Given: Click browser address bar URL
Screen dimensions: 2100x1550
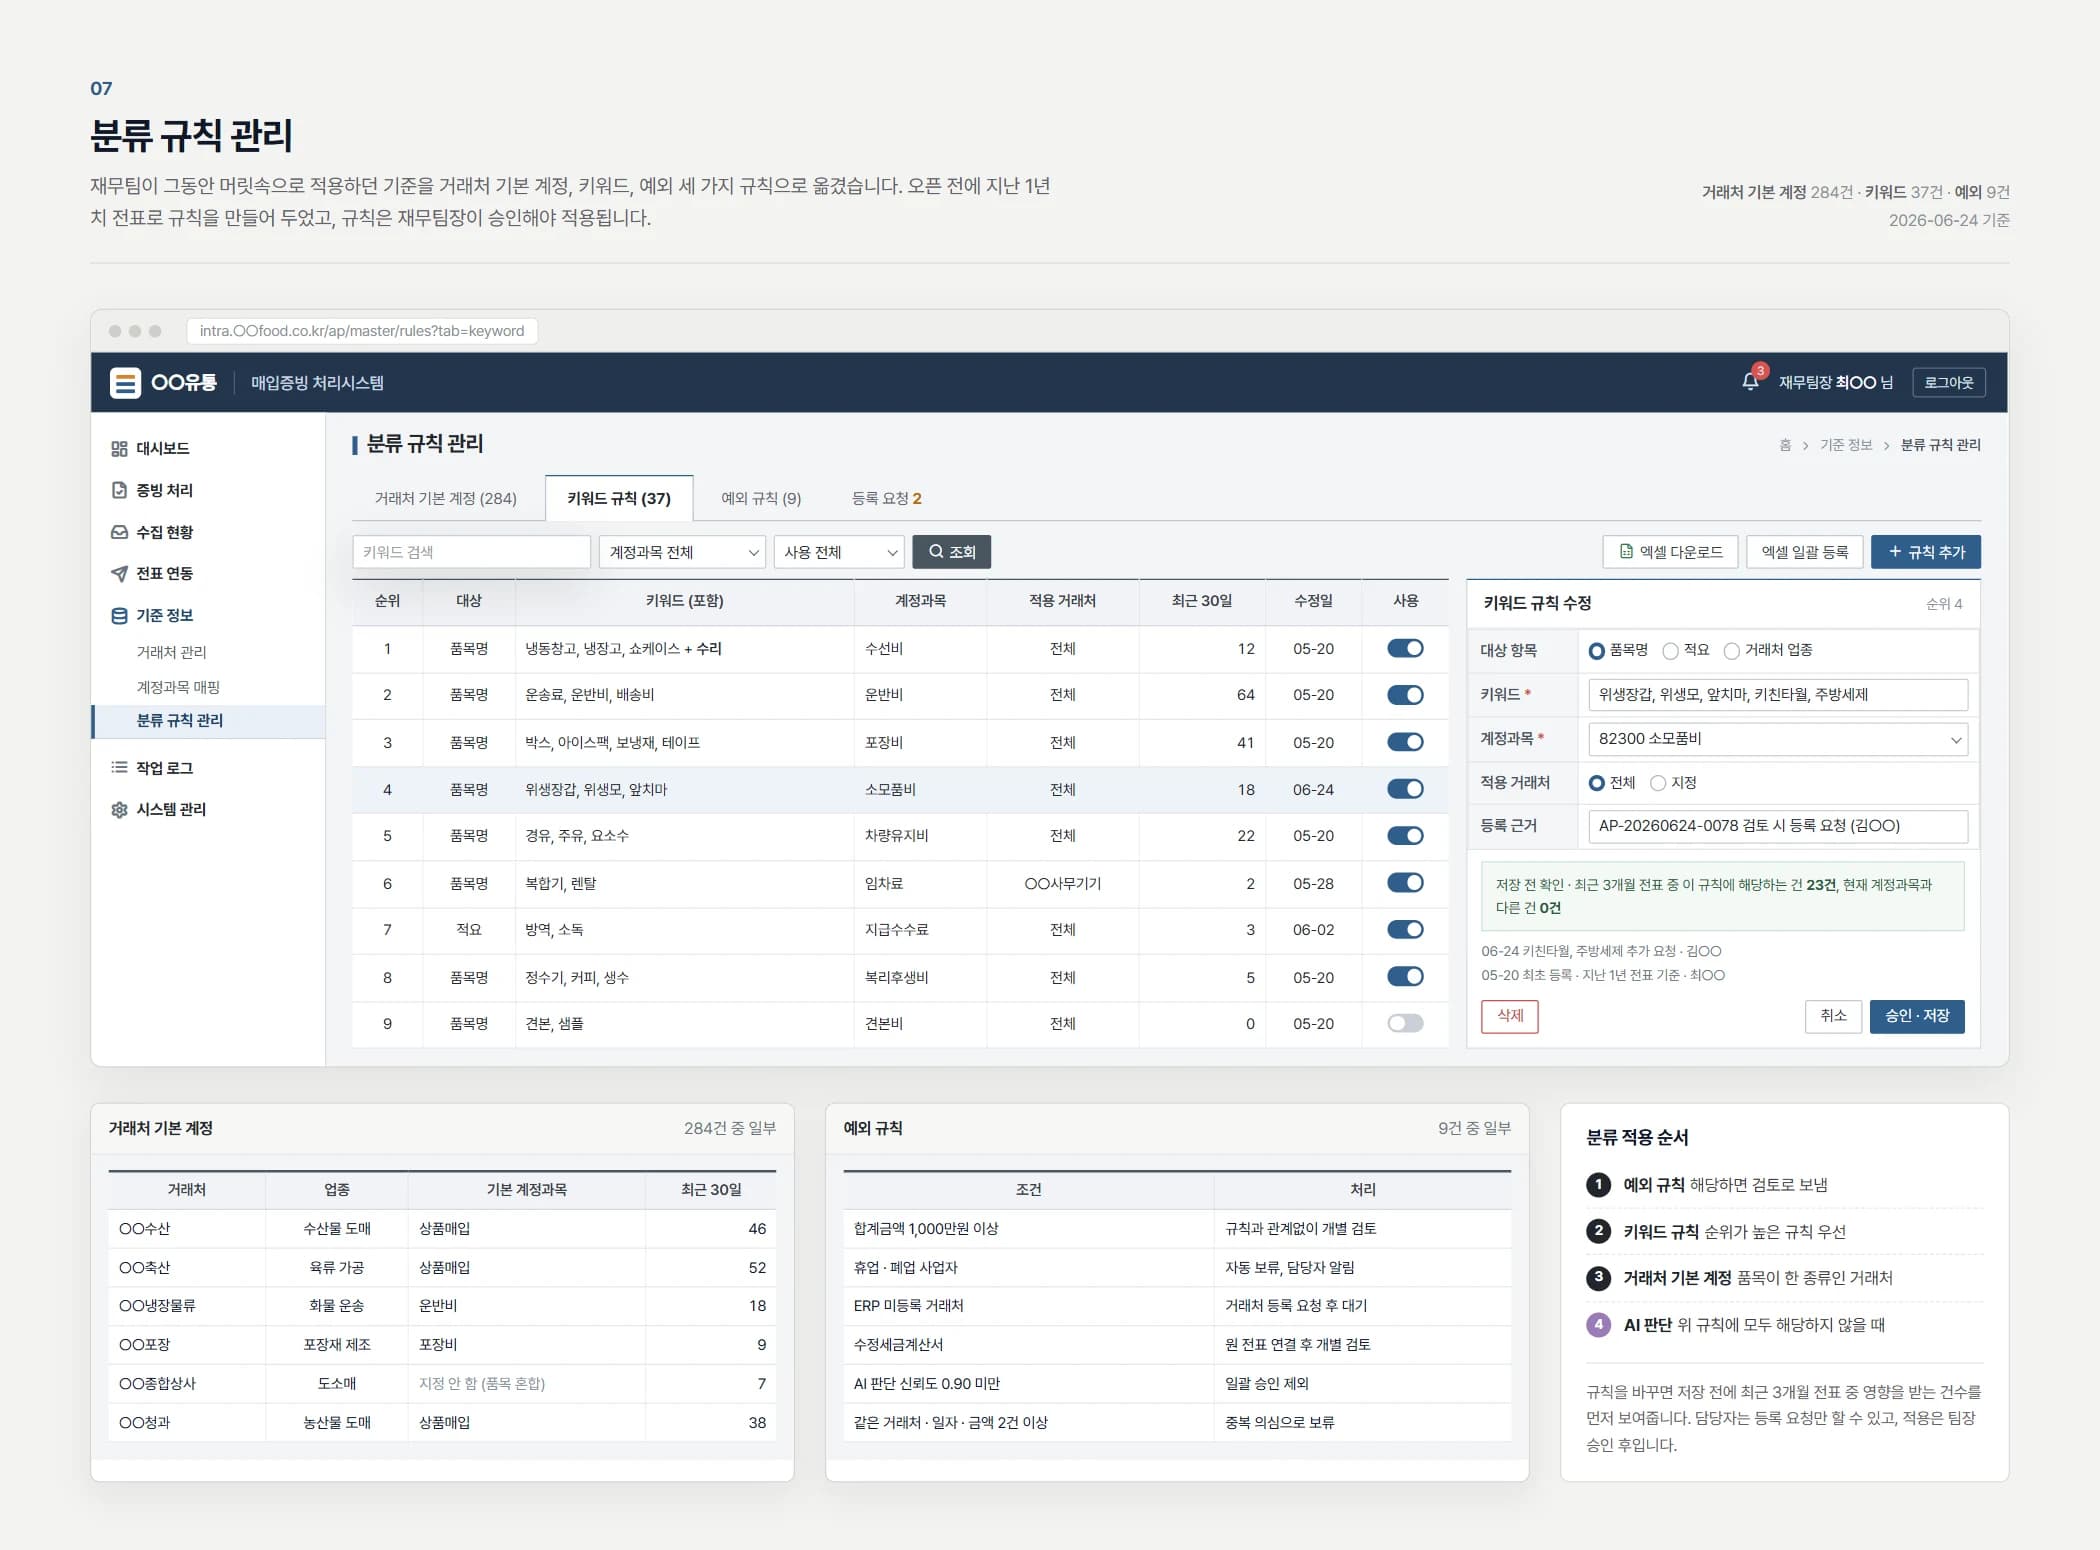Looking at the screenshot, I should click(362, 331).
